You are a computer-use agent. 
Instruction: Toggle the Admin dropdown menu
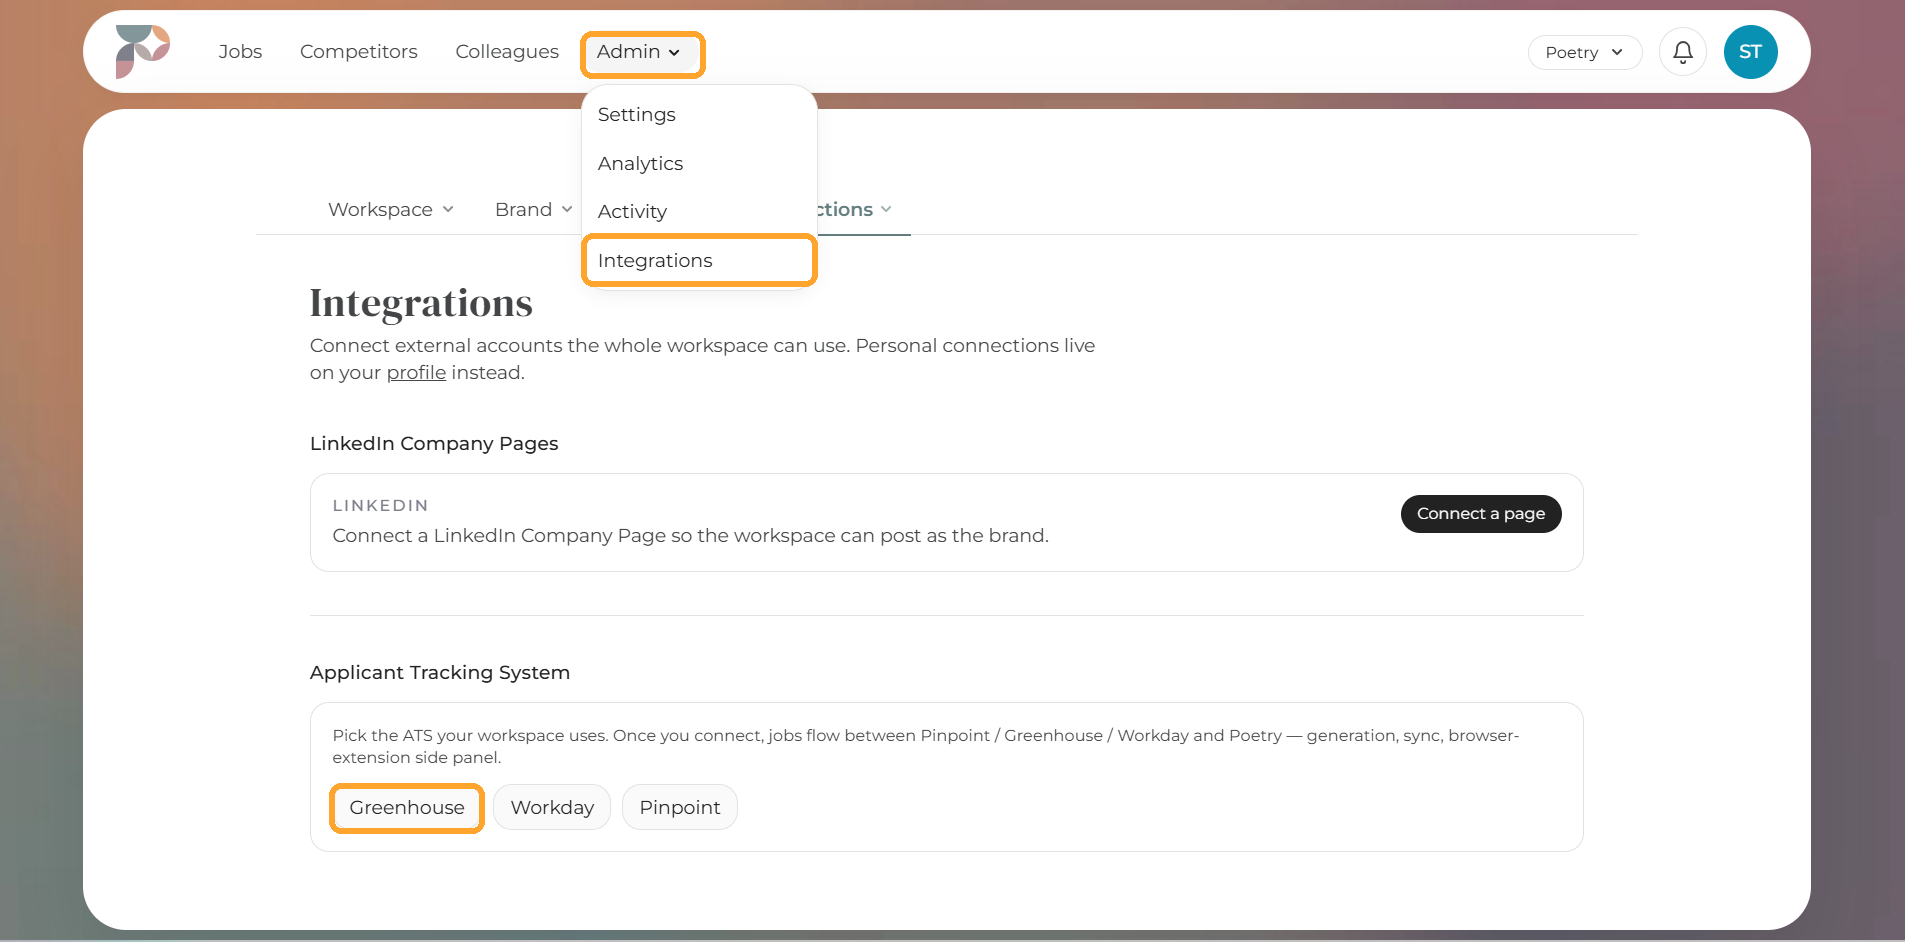coord(642,53)
